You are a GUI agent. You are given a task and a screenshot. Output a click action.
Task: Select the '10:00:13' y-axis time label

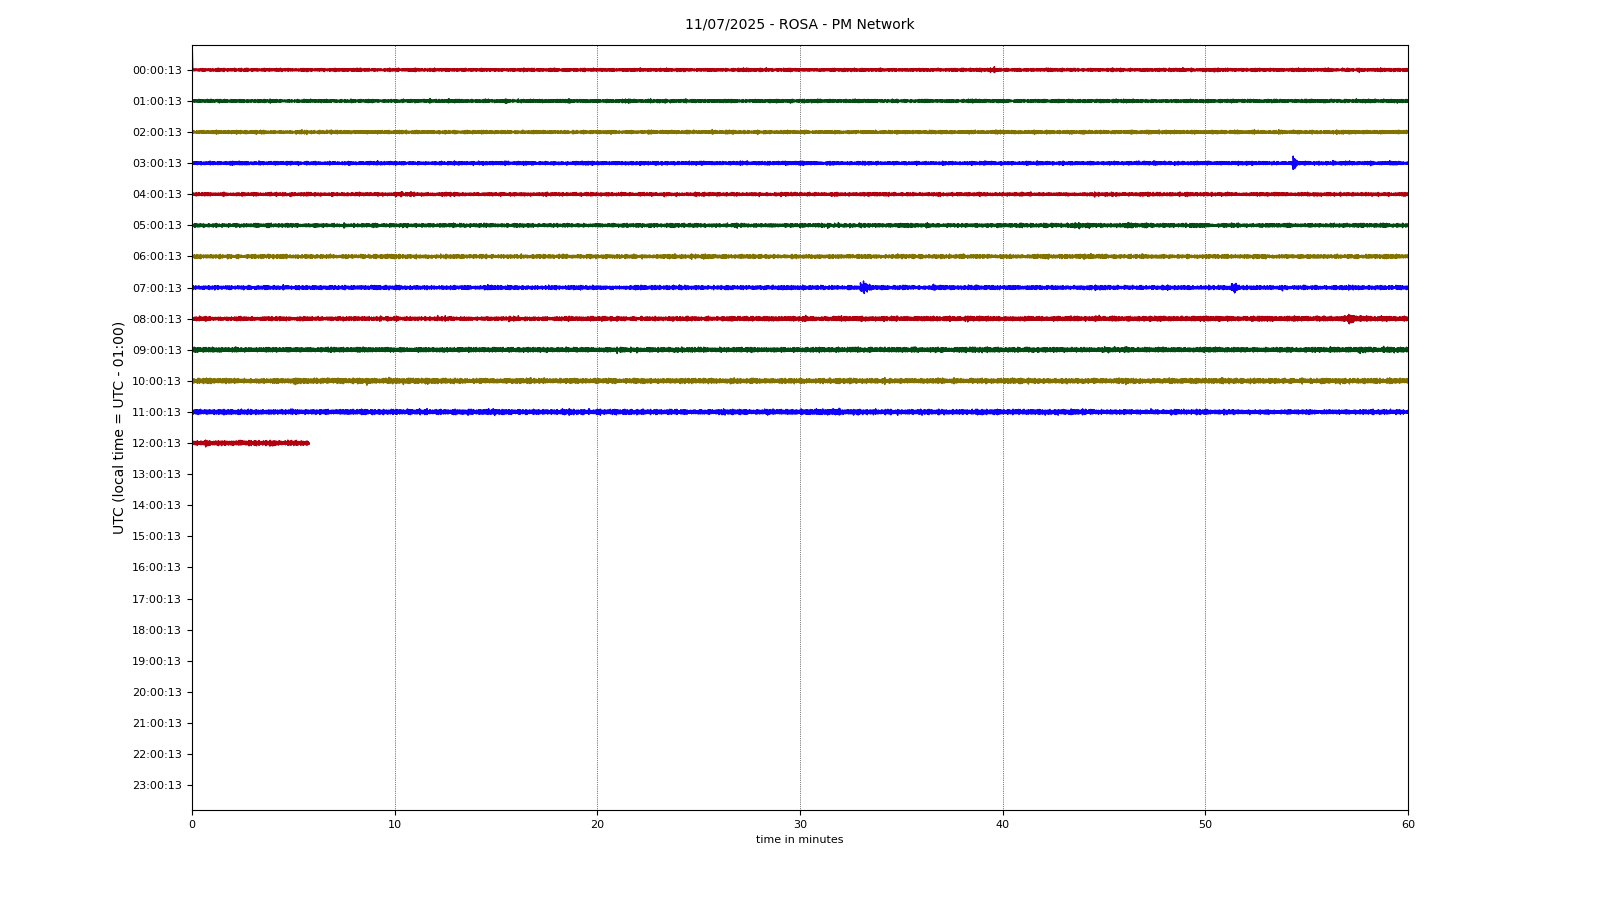(157, 381)
